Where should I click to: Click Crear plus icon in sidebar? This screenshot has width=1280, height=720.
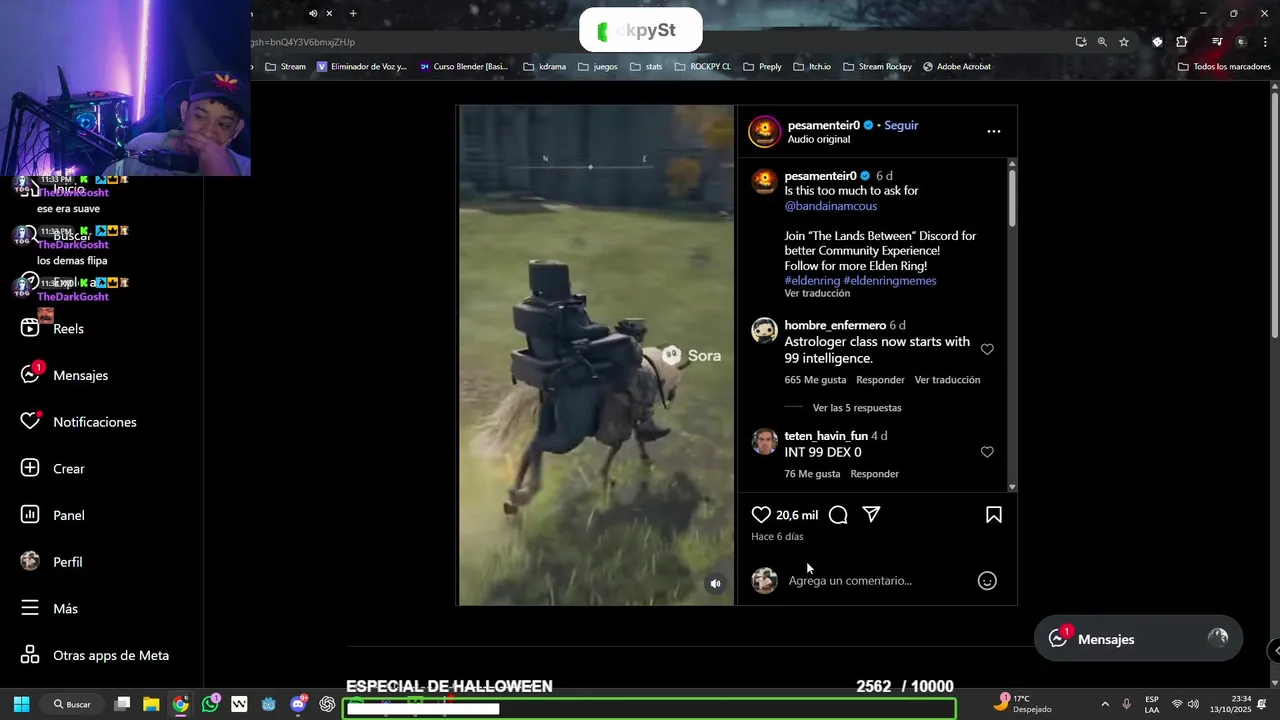pos(30,468)
